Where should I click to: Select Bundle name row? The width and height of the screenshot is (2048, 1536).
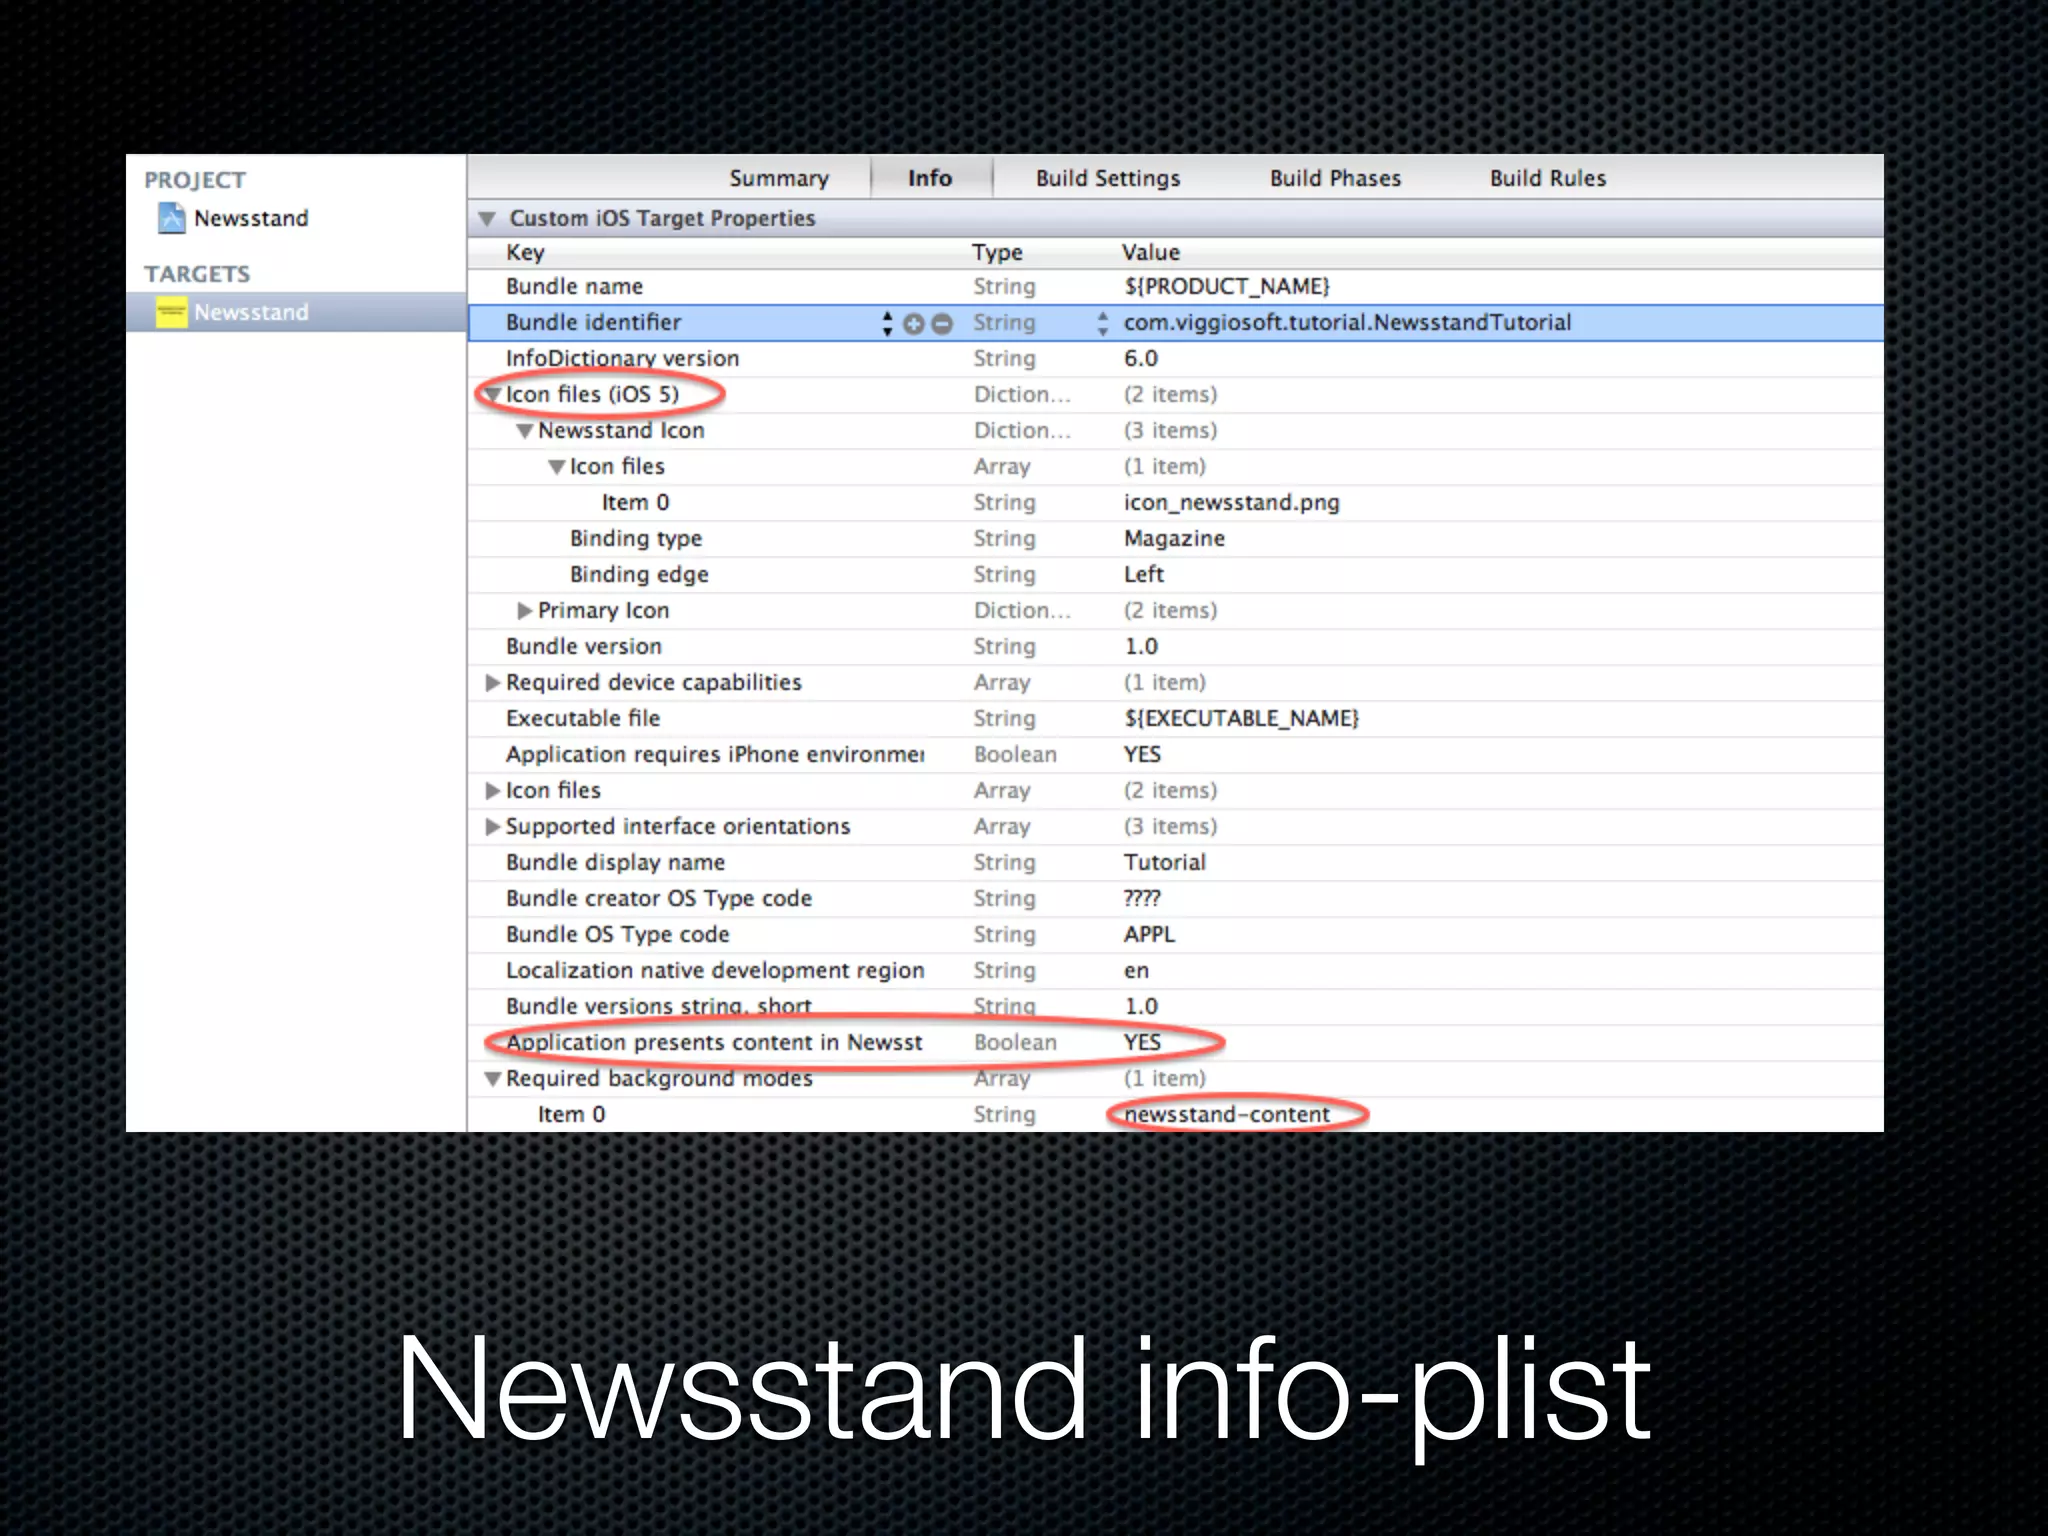coord(1175,287)
